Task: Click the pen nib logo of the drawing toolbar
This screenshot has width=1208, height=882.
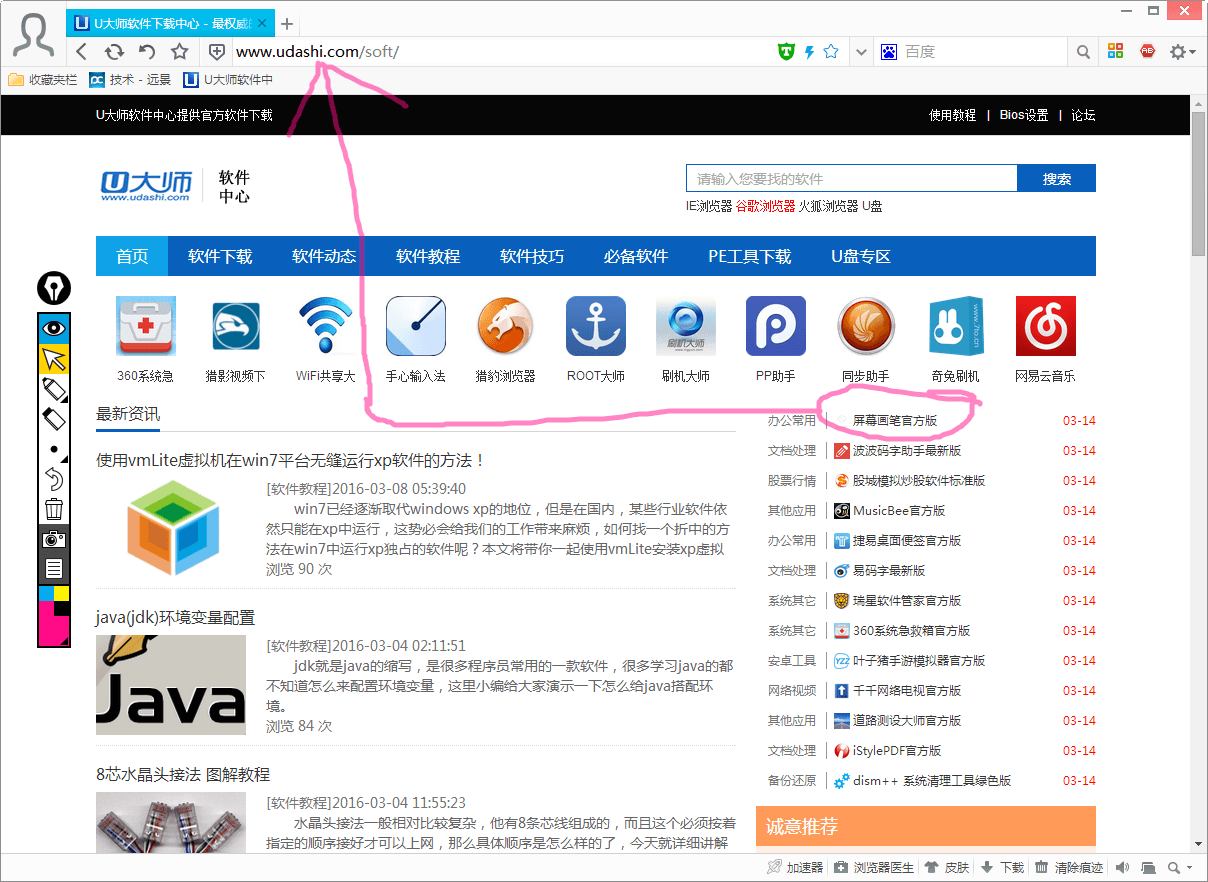Action: pos(54,288)
